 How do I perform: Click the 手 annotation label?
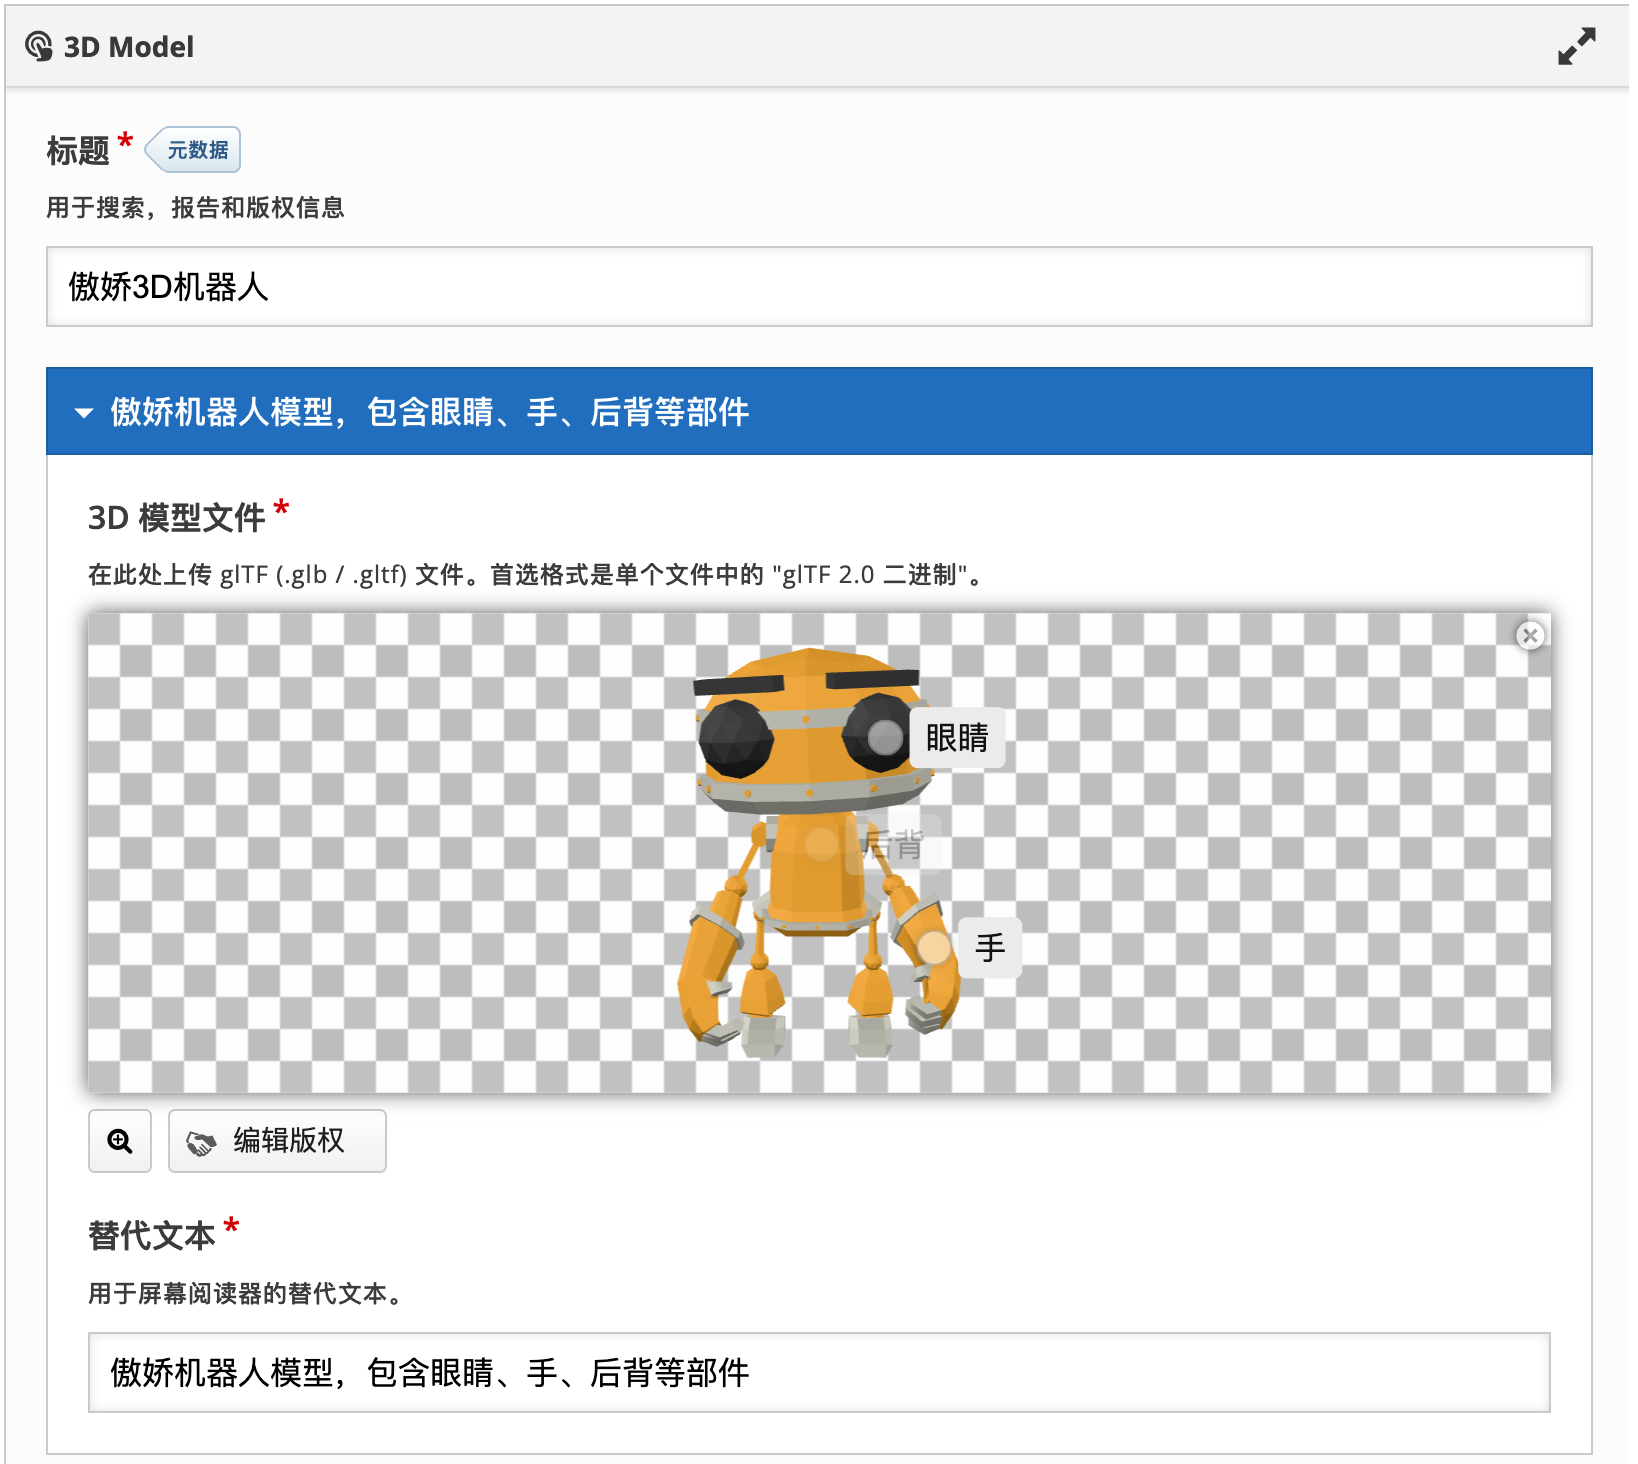tap(989, 947)
